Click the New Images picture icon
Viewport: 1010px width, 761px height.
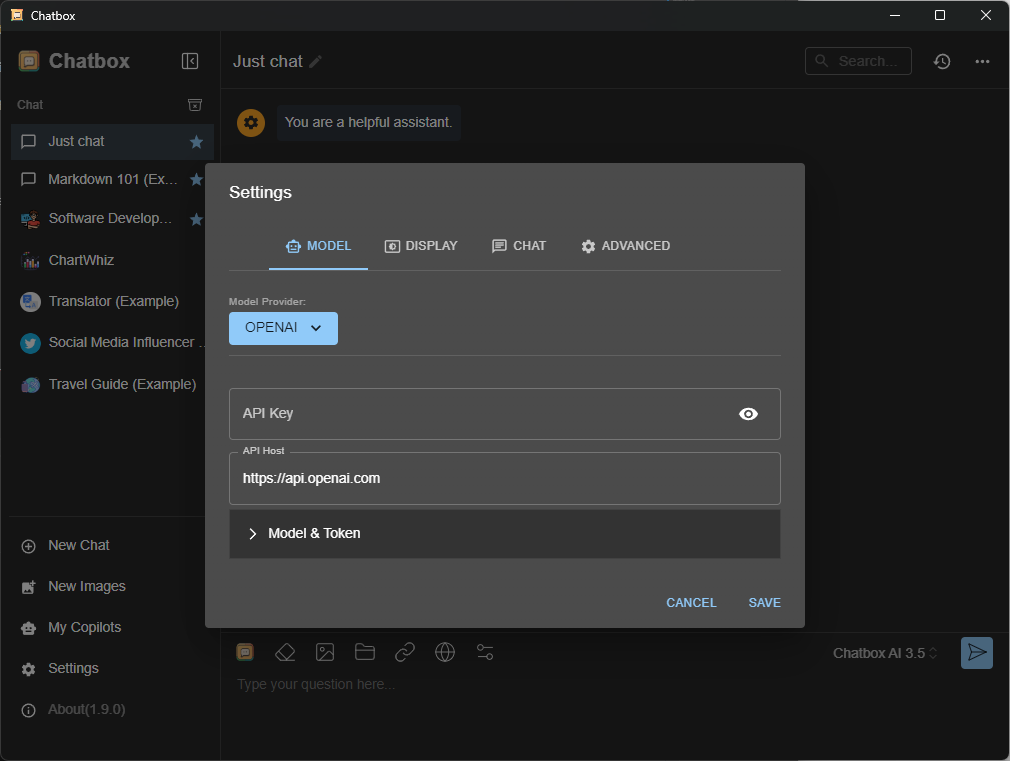click(x=28, y=588)
